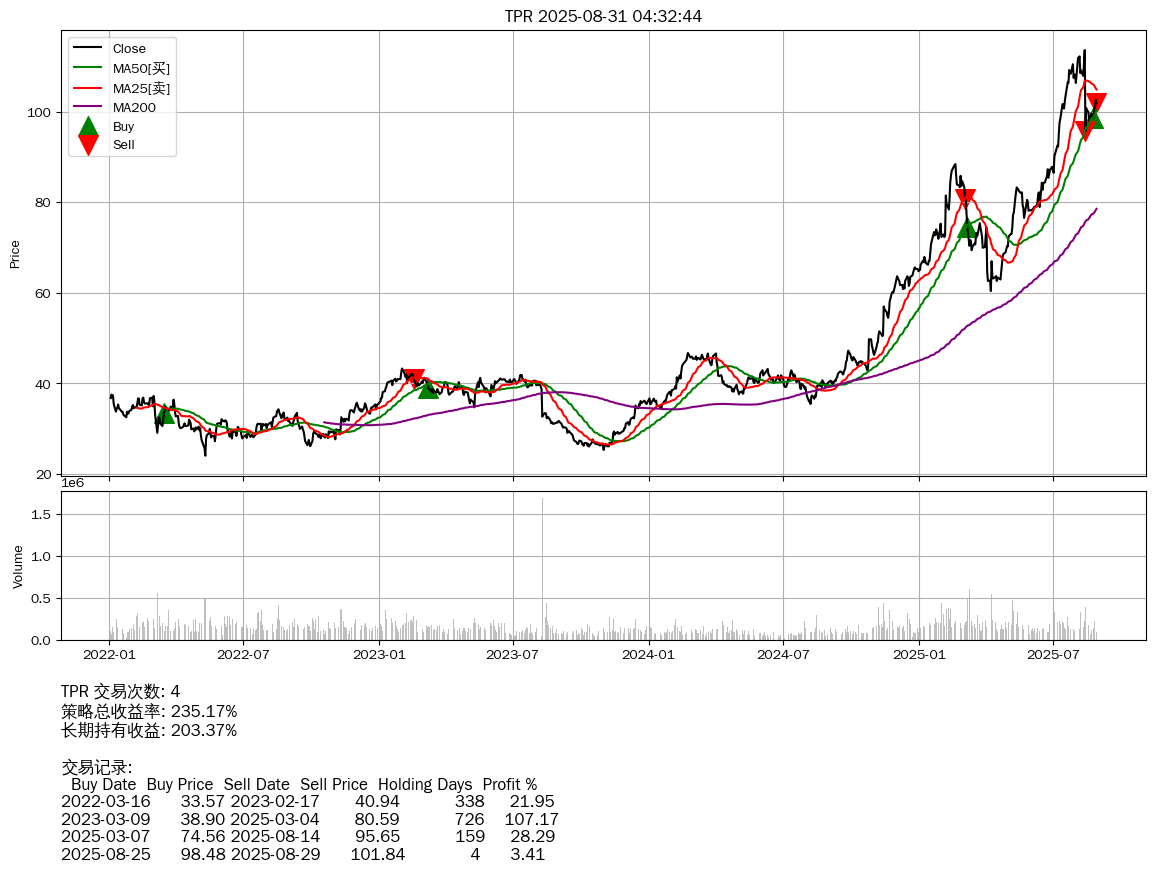Click the tallest volume spike bar in 2023
The width and height of the screenshot is (1156, 872).
coord(543,568)
